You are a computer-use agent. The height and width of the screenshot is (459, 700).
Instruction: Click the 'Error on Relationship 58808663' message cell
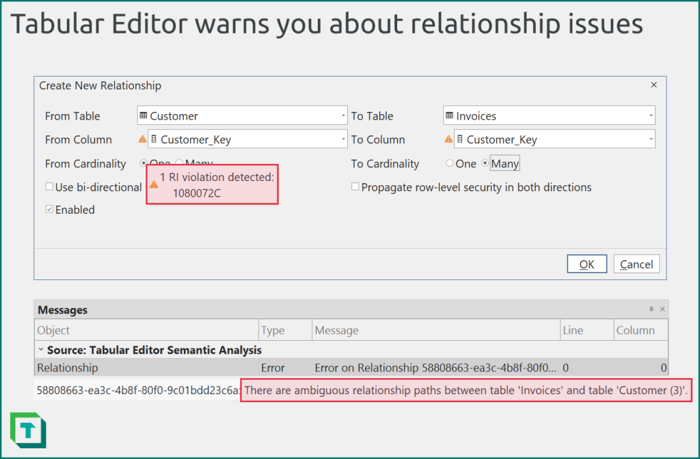435,368
